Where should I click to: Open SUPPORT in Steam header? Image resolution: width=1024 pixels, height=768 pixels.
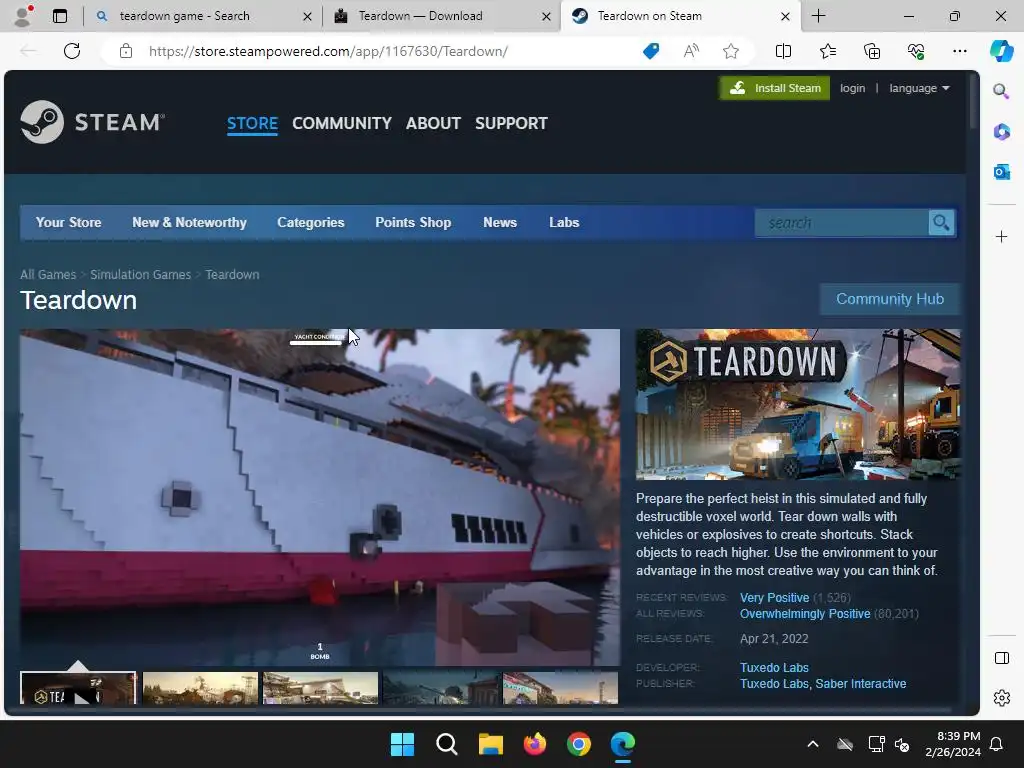coord(511,123)
